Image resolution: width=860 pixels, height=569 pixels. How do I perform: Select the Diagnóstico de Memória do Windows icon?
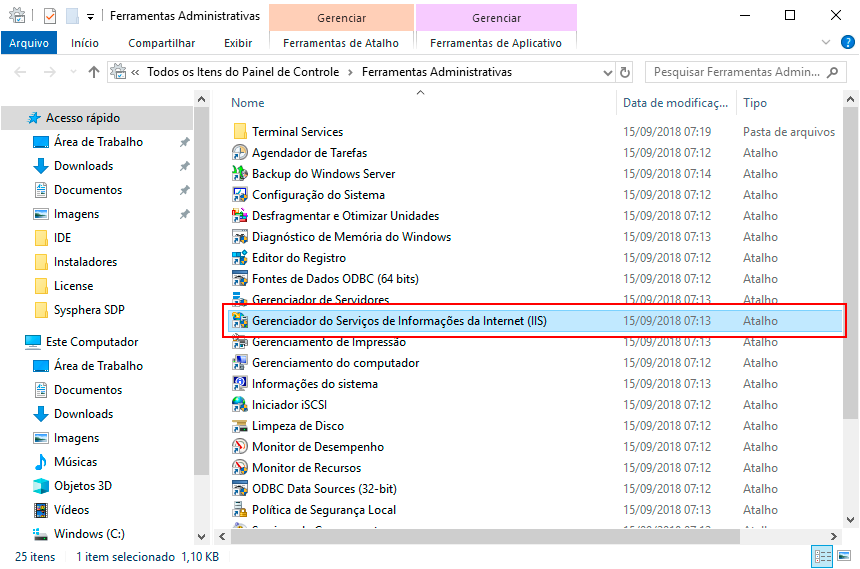pos(240,236)
